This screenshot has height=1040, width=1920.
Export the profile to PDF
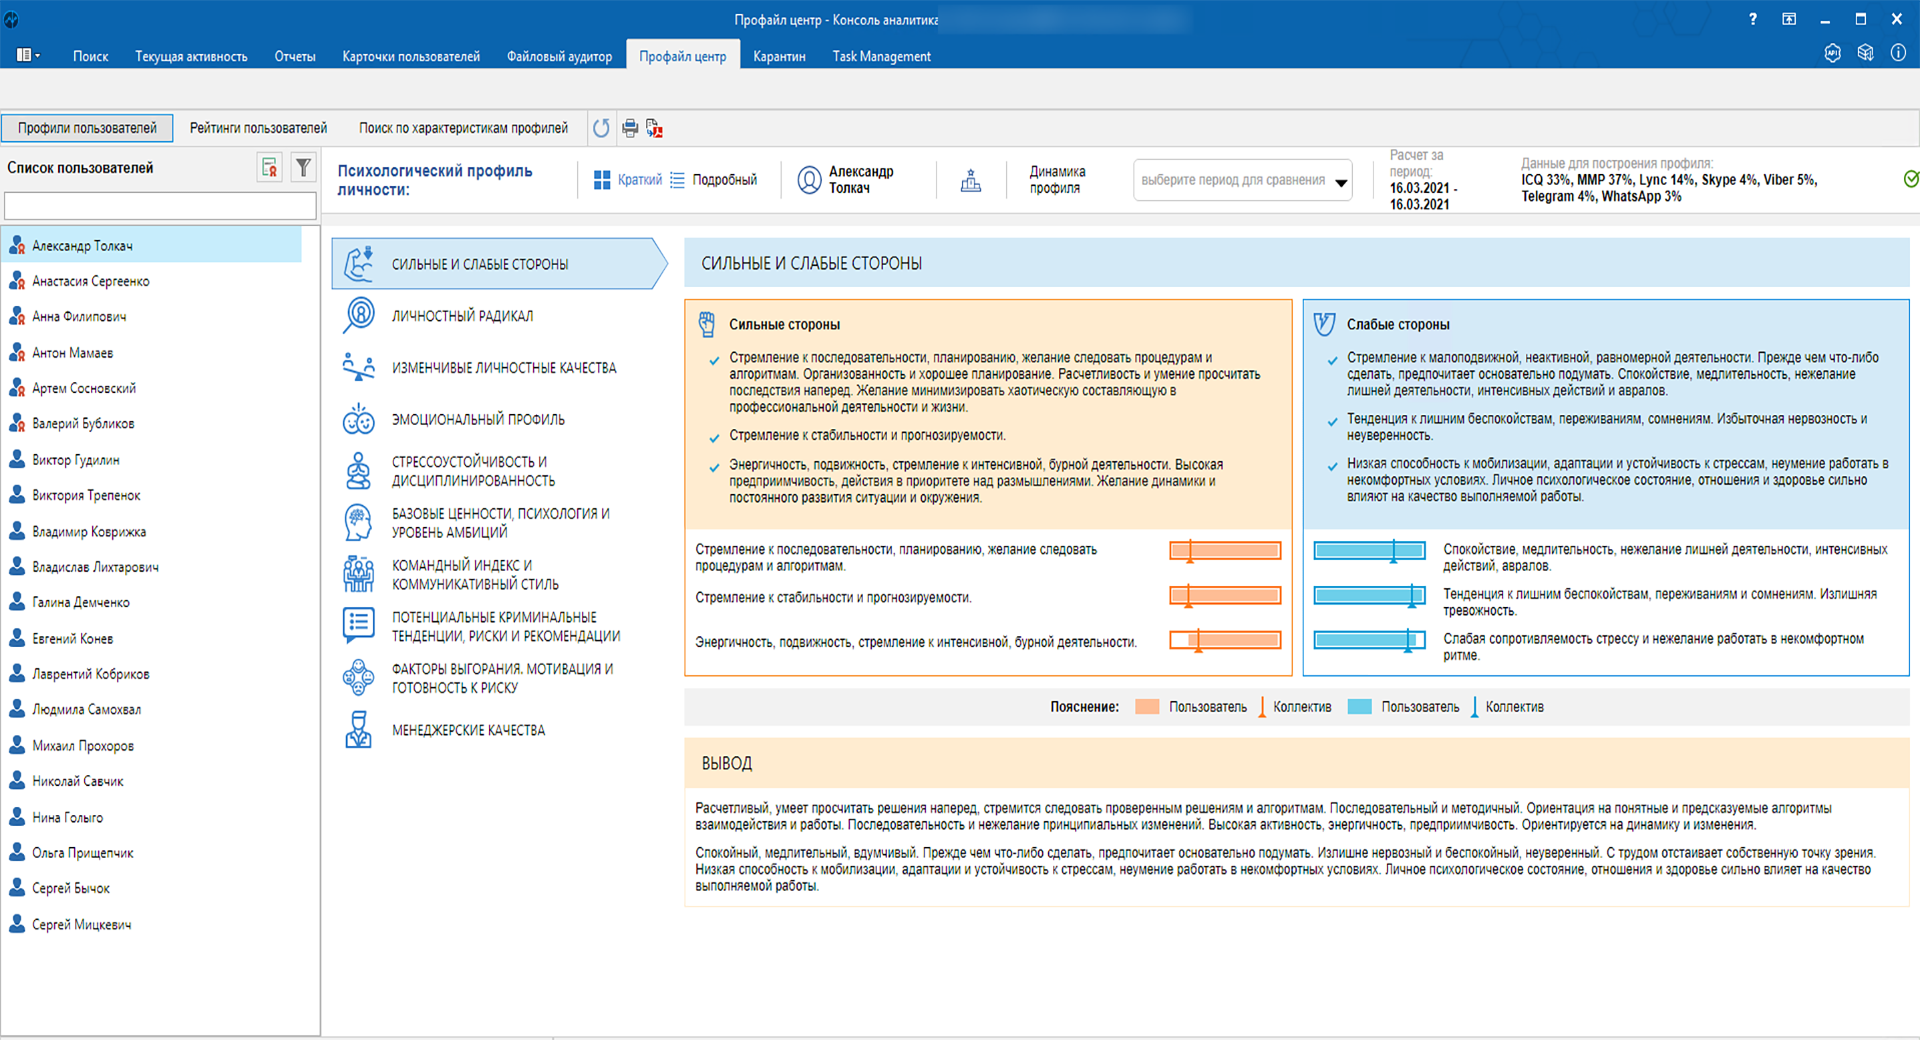(x=654, y=128)
